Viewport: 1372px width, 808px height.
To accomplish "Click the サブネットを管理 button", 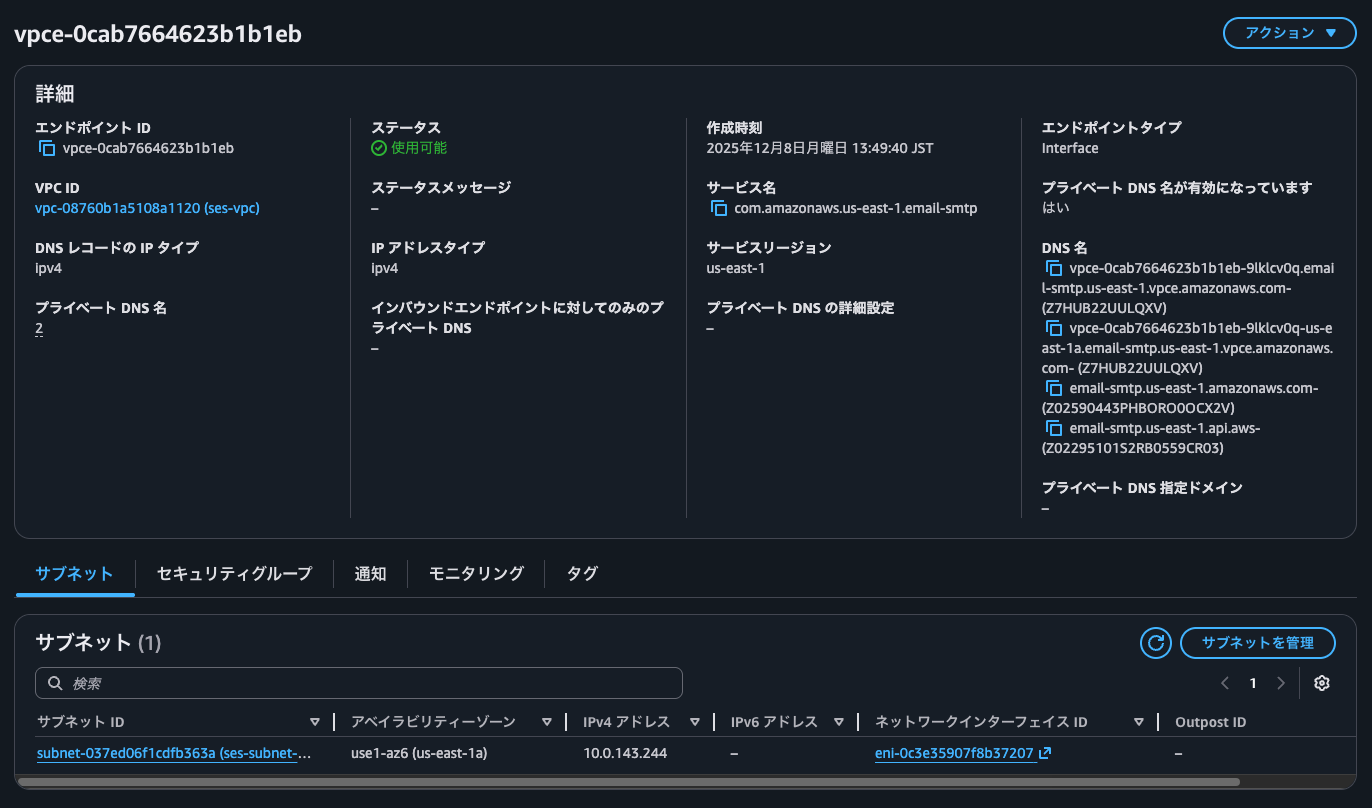I will click(1257, 643).
